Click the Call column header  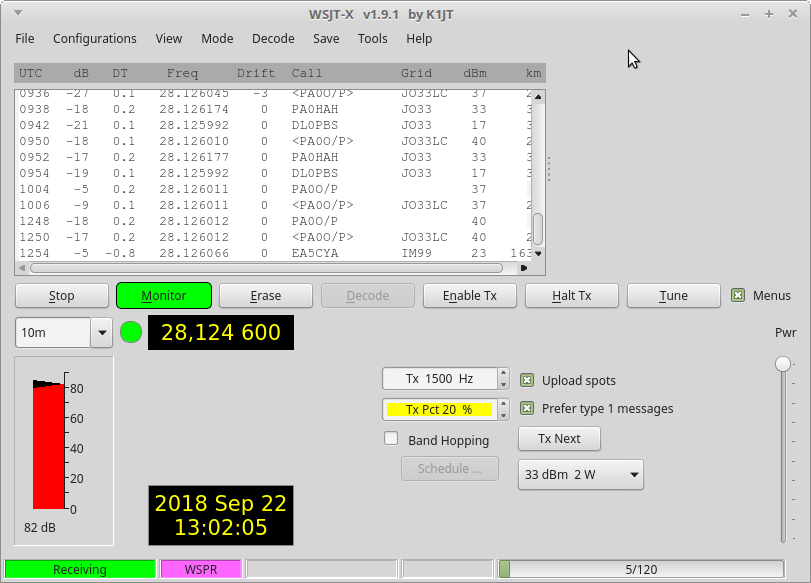[306, 73]
